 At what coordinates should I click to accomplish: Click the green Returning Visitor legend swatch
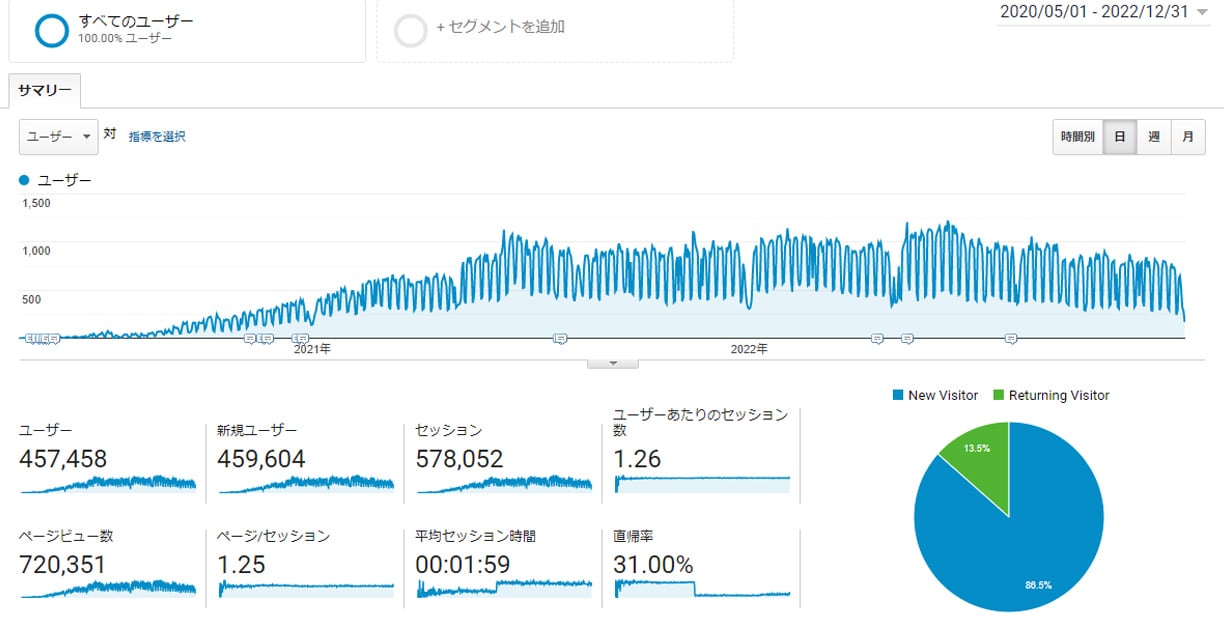(x=999, y=395)
